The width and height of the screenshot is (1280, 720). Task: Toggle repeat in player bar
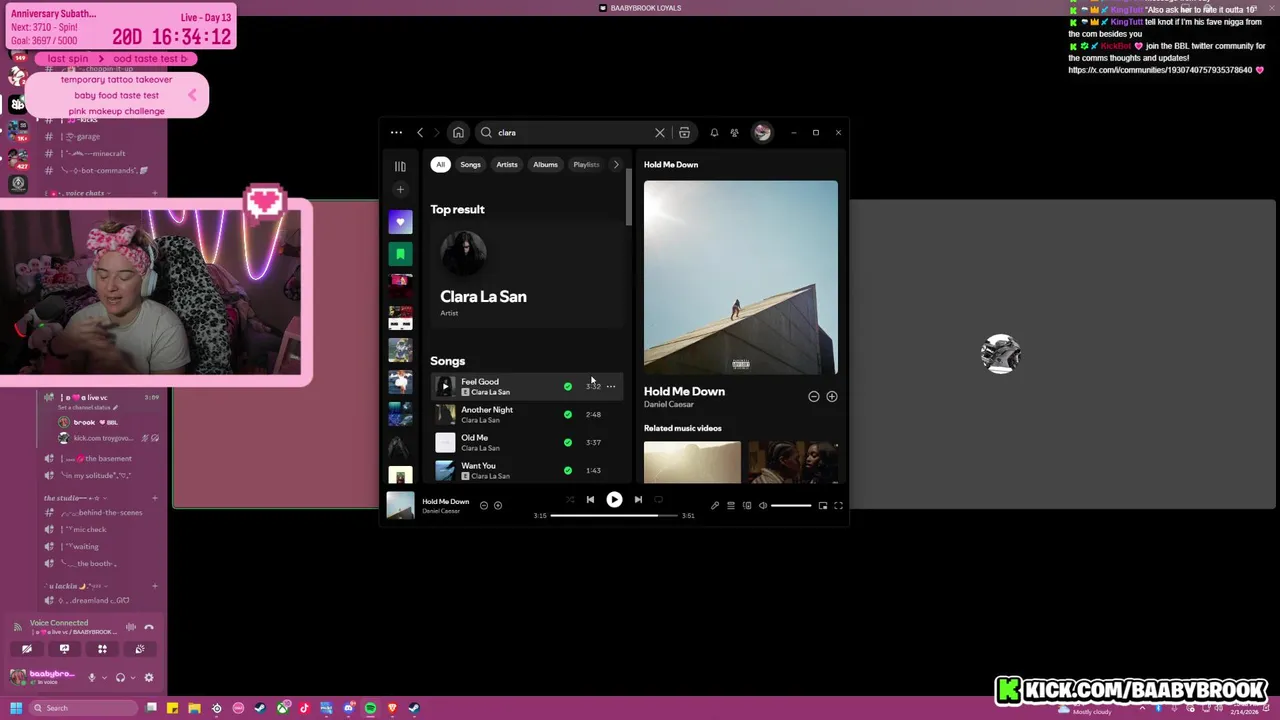pyautogui.click(x=658, y=499)
